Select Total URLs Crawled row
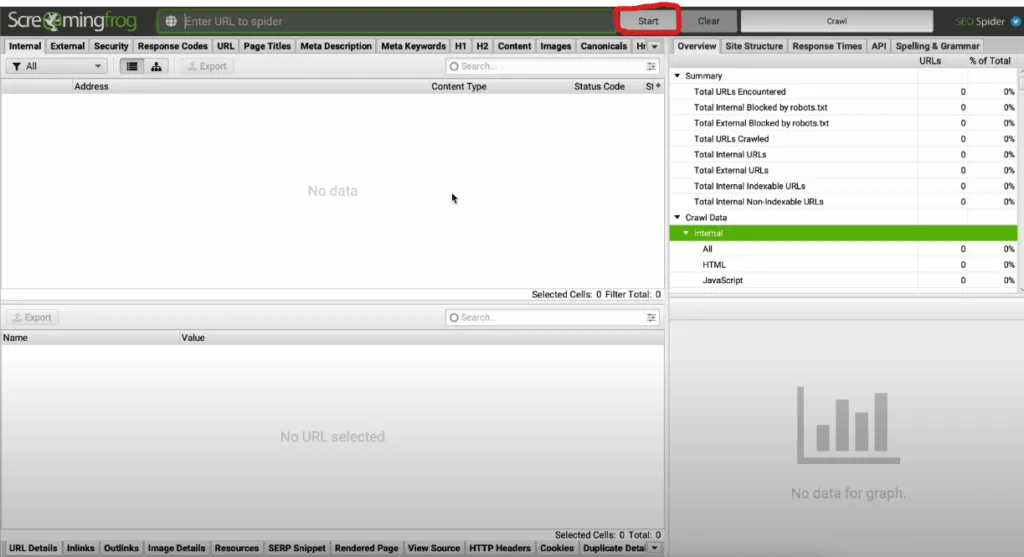1024x557 pixels. coord(842,139)
